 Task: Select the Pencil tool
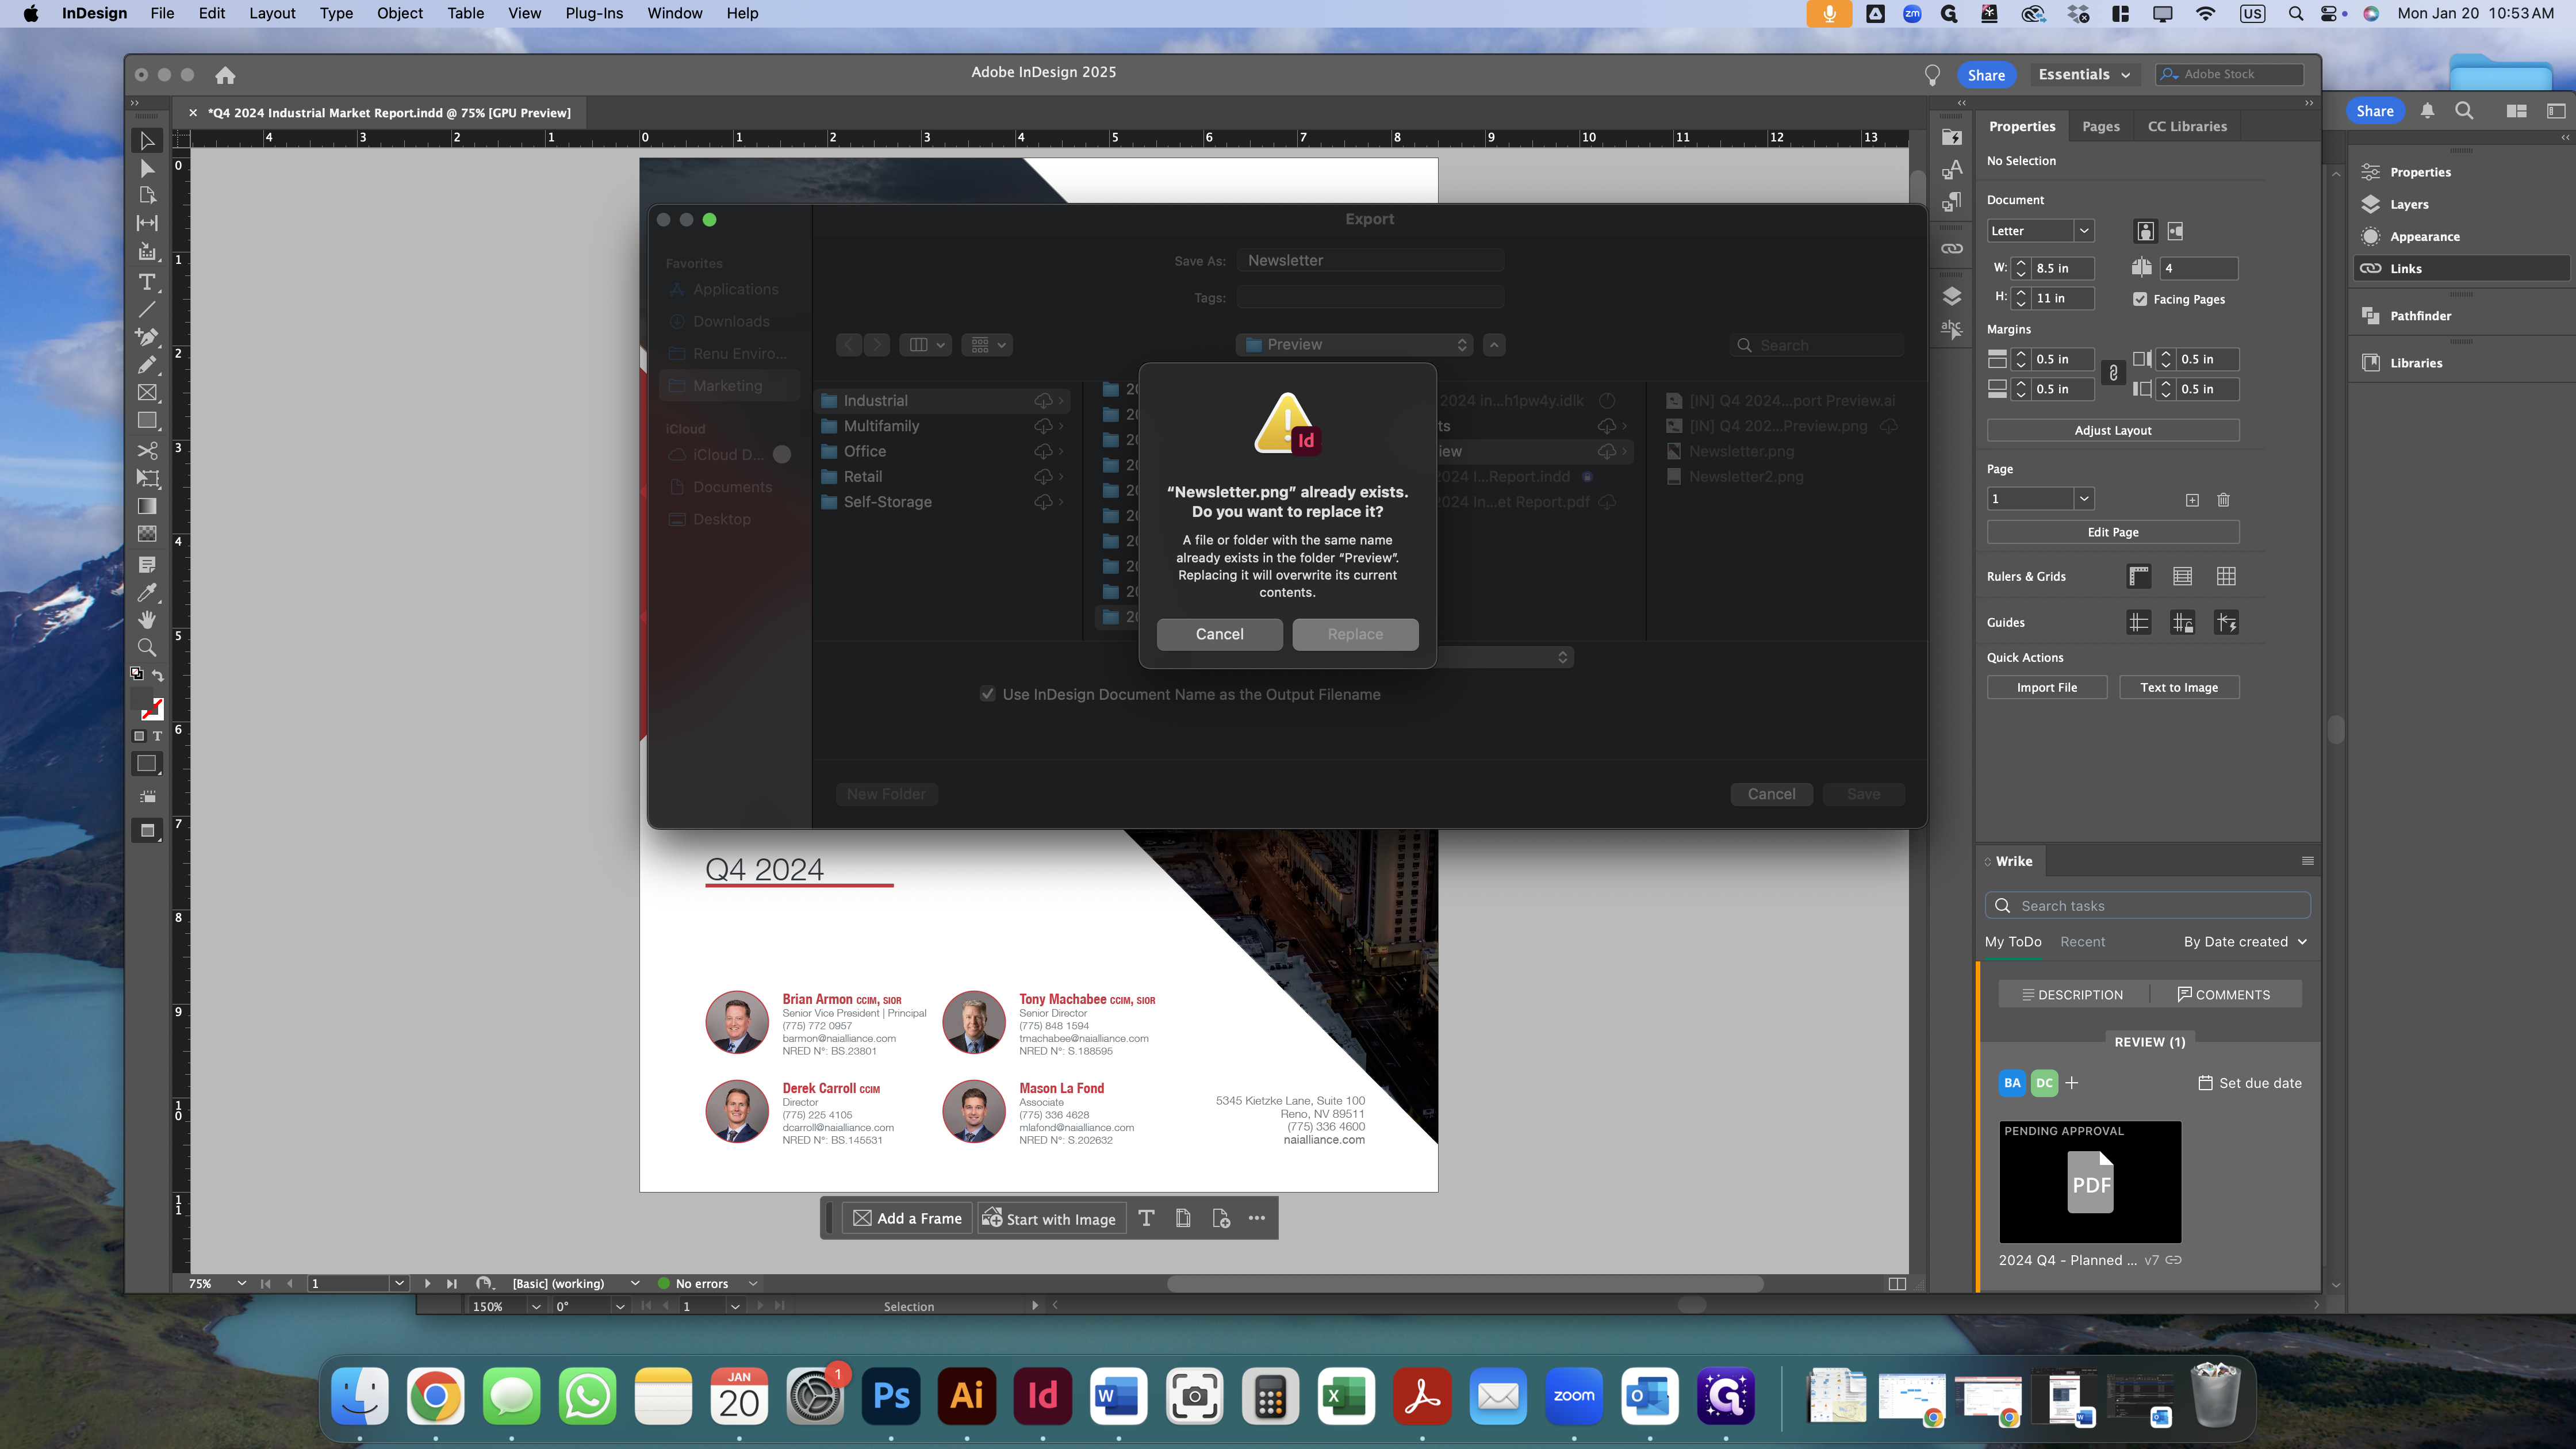tap(147, 365)
